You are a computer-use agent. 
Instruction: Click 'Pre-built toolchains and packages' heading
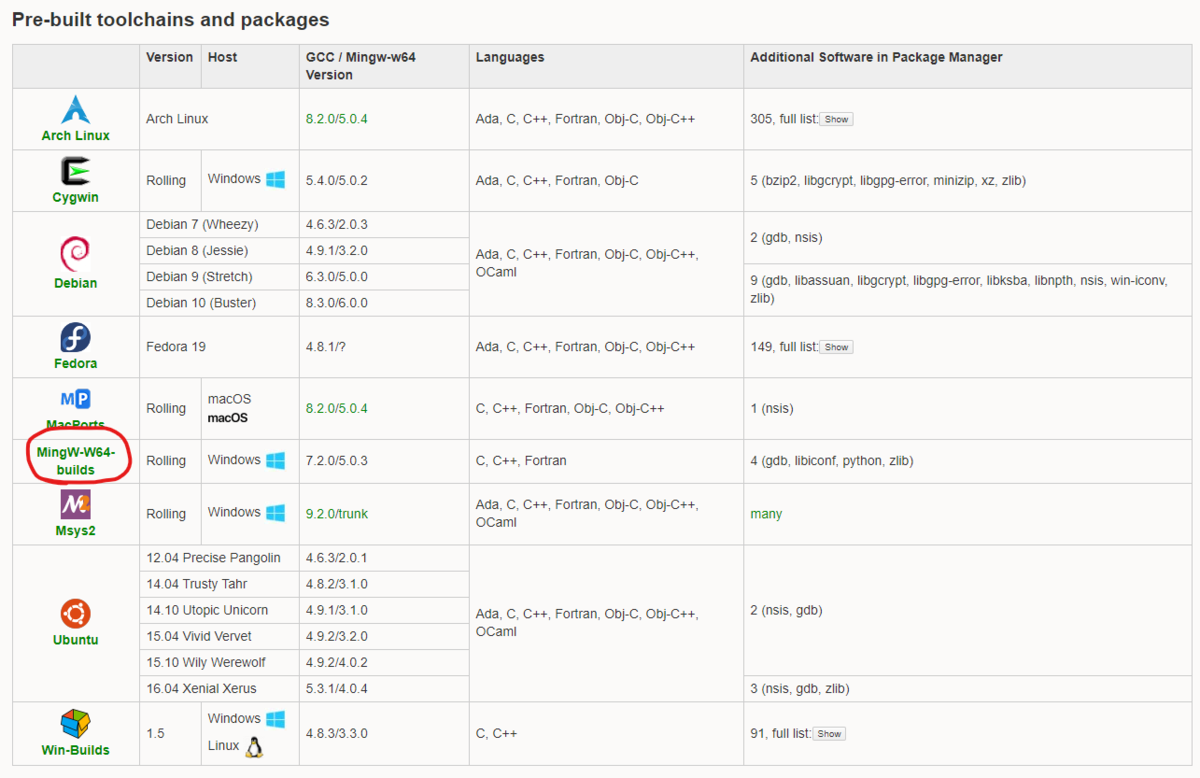(171, 19)
